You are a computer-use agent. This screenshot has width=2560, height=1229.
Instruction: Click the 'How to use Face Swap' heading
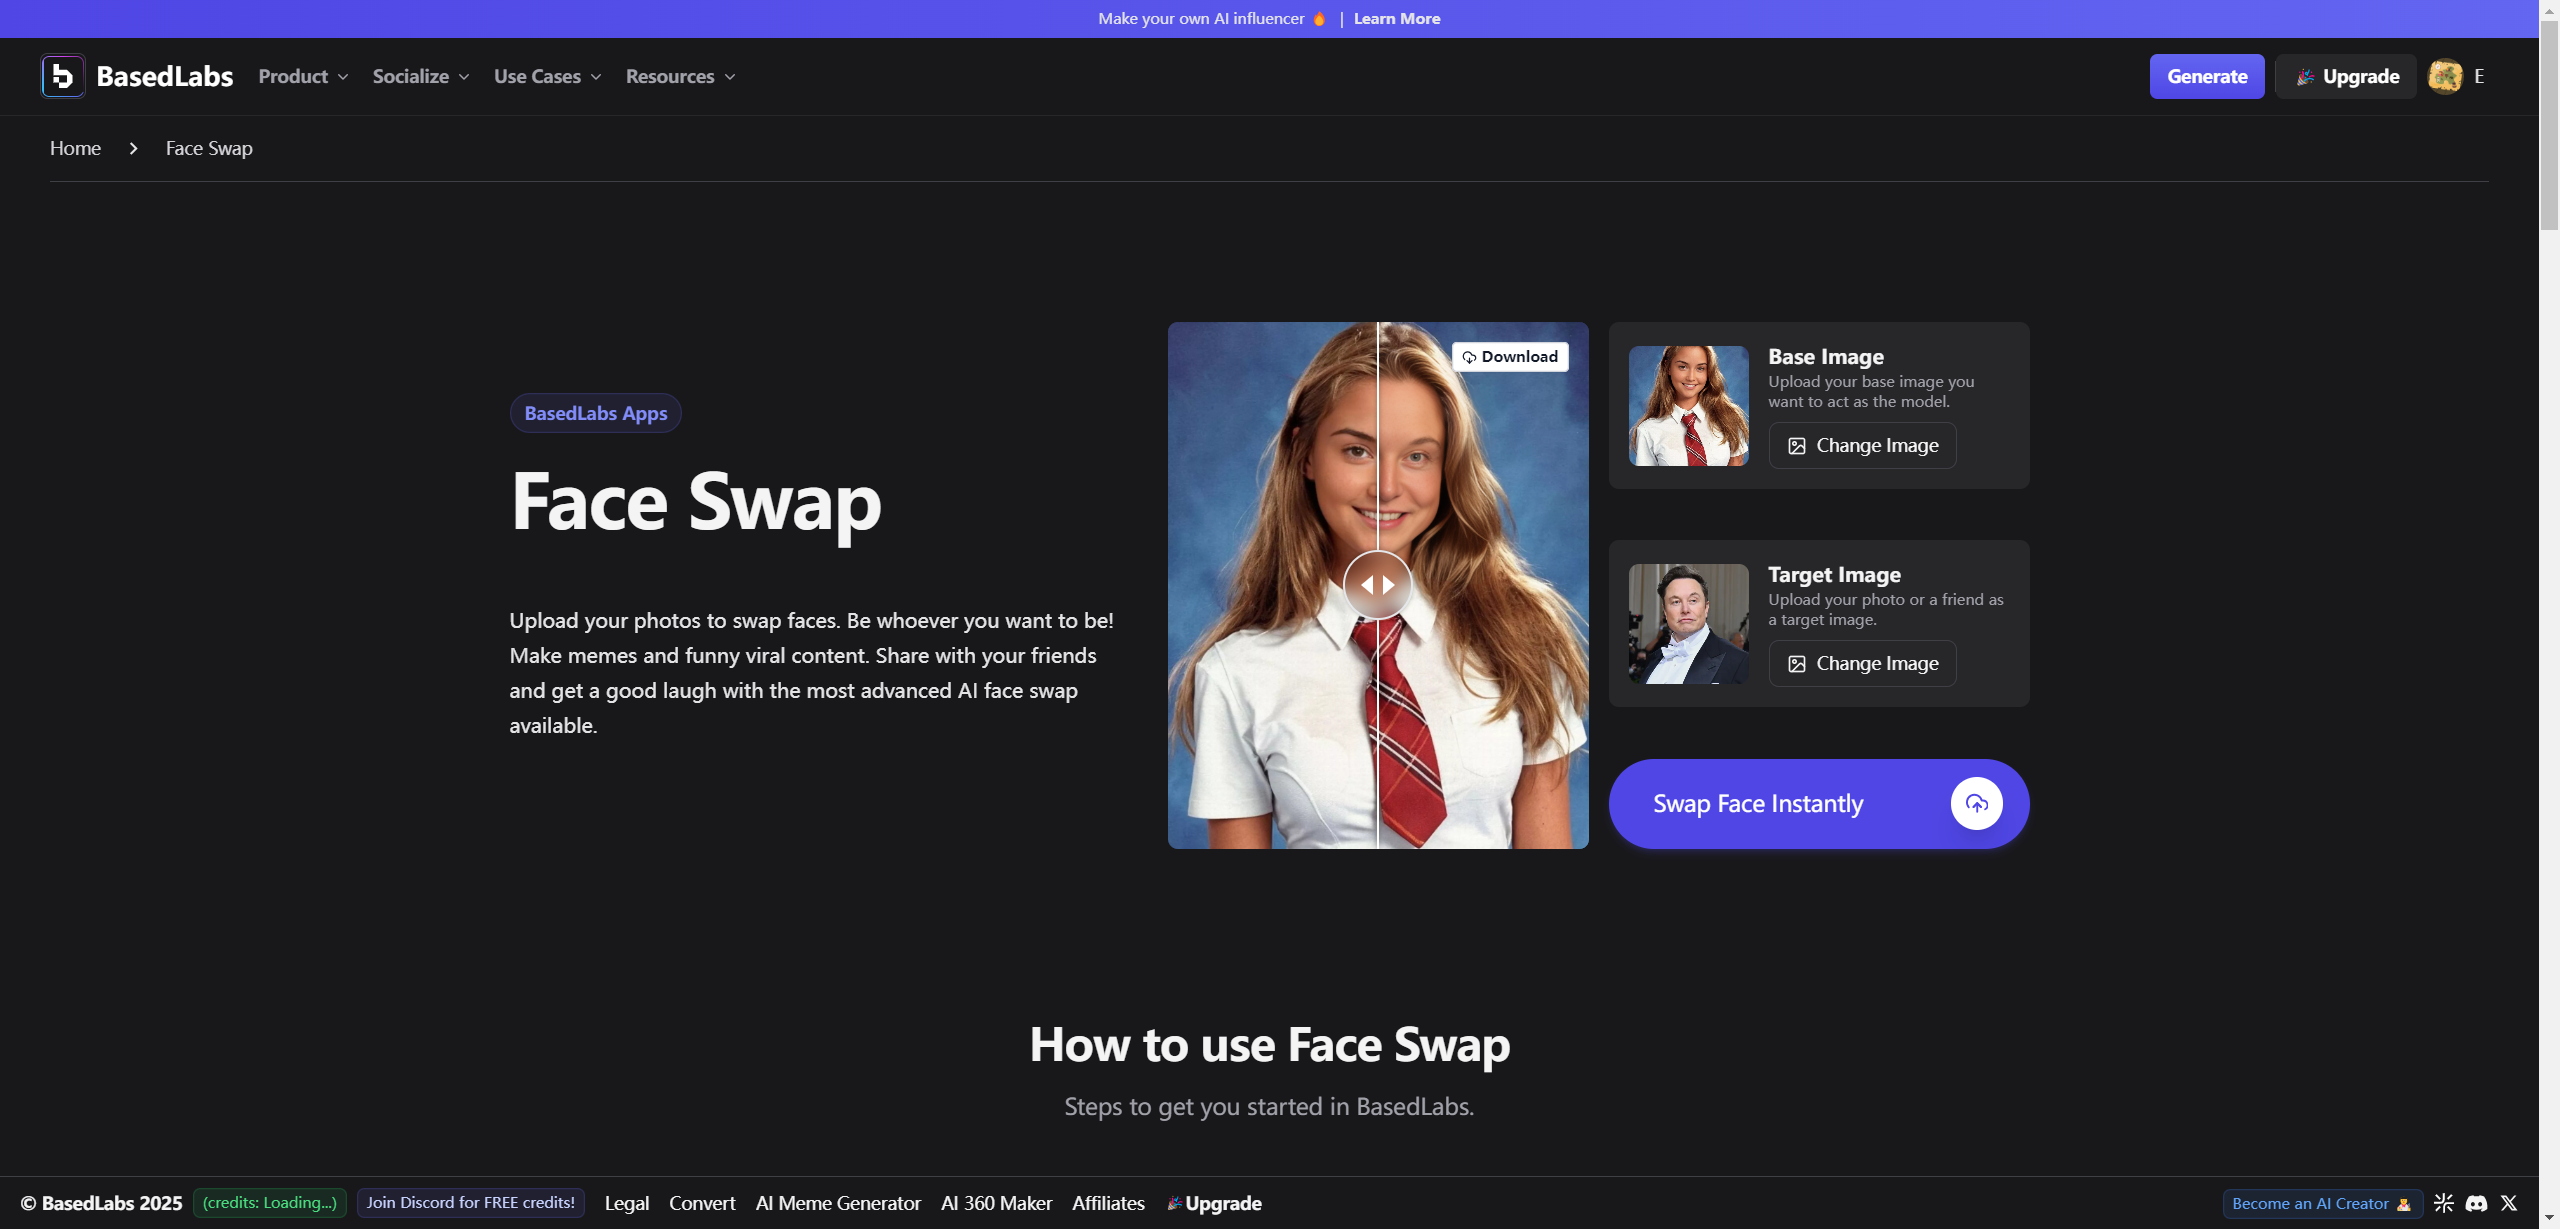[x=1270, y=1045]
